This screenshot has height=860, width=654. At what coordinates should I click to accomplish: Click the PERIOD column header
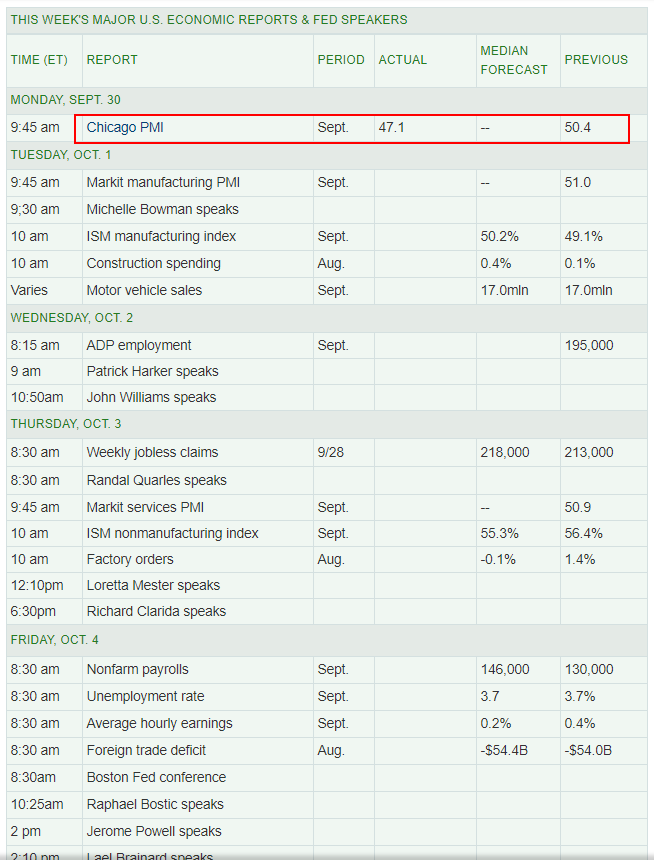(x=341, y=60)
